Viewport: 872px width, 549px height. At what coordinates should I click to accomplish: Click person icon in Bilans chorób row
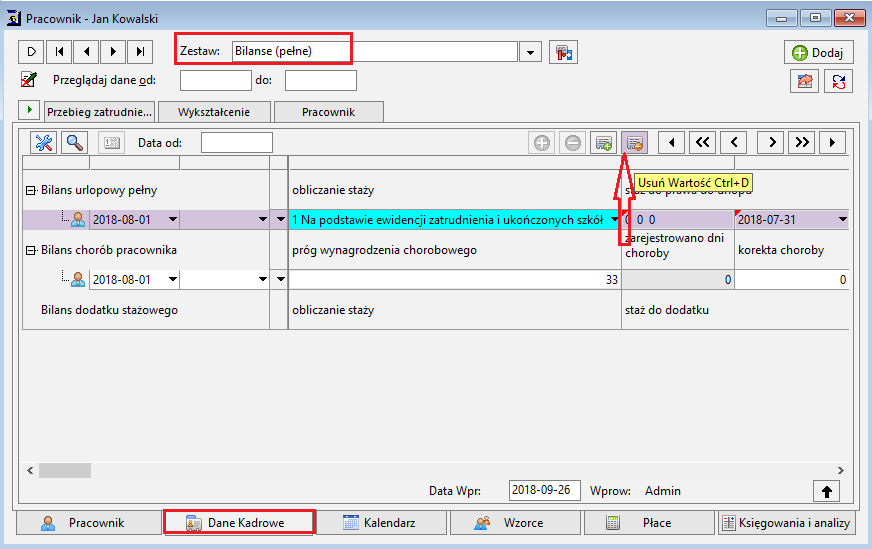tap(78, 279)
